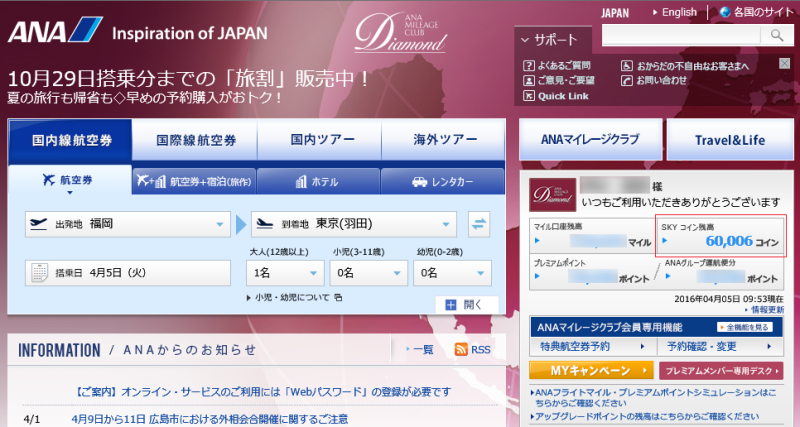Select ホテル sub-tab
The width and height of the screenshot is (800, 427).
pos(318,181)
